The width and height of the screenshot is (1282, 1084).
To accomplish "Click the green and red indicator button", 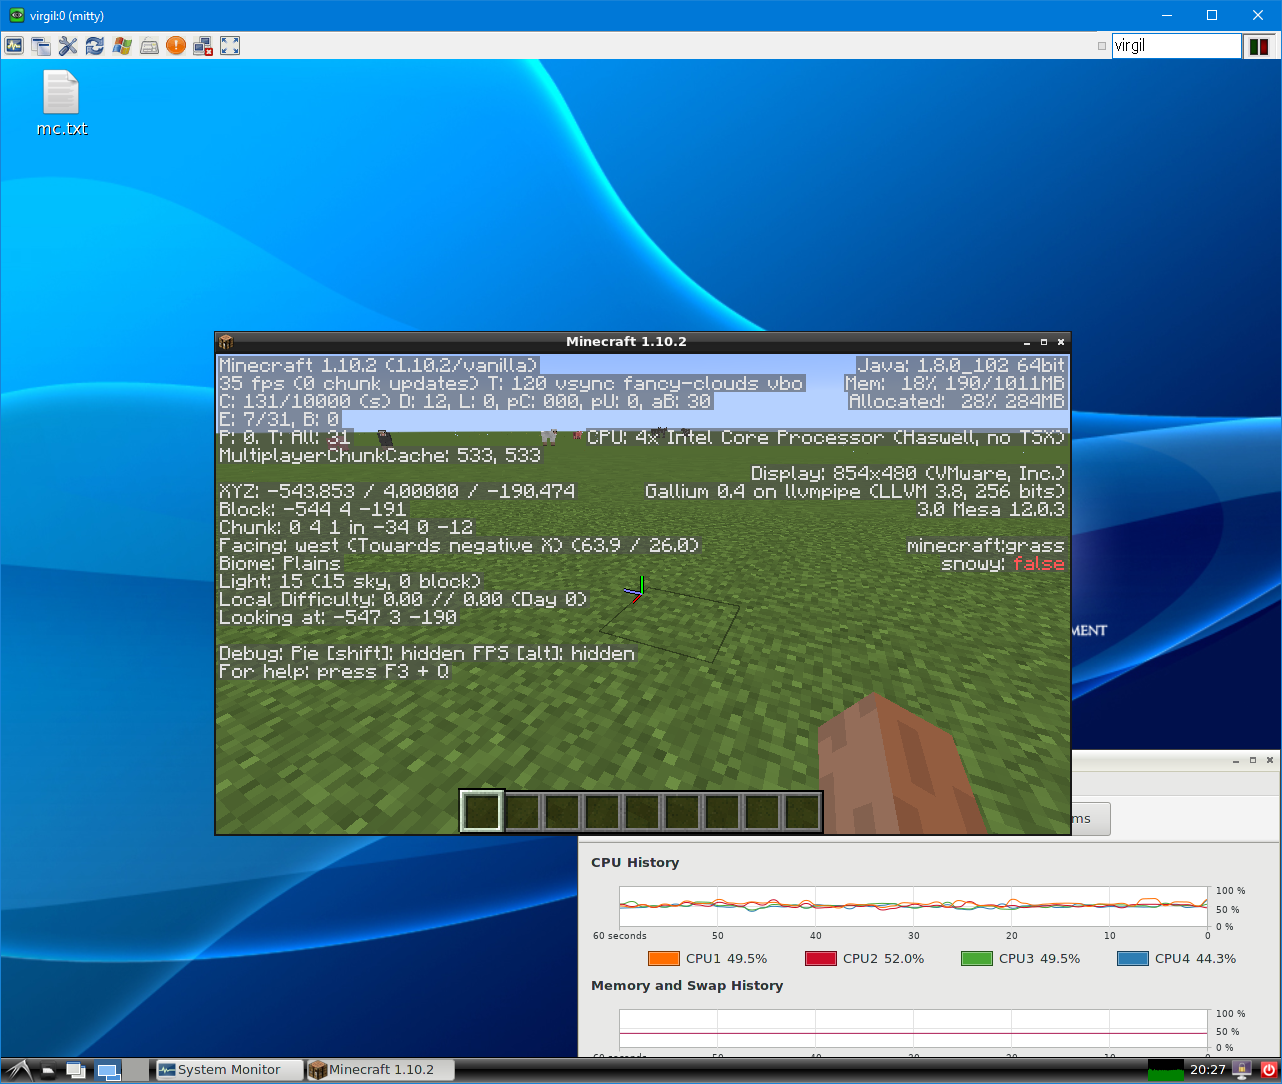I will 1259,46.
